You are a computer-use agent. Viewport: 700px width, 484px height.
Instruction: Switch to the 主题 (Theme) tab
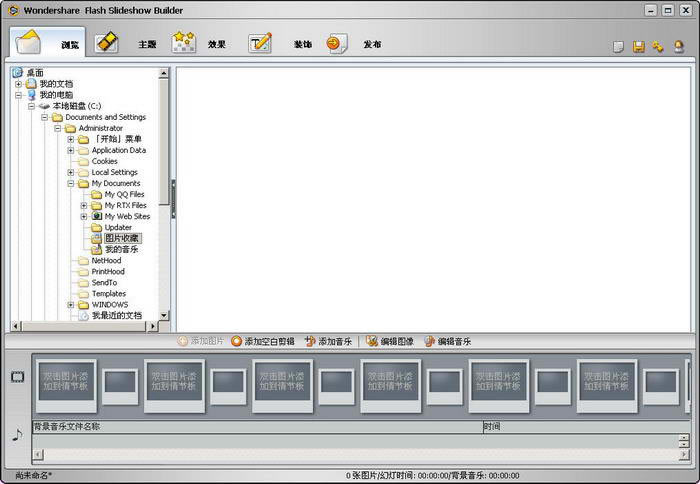coord(125,43)
